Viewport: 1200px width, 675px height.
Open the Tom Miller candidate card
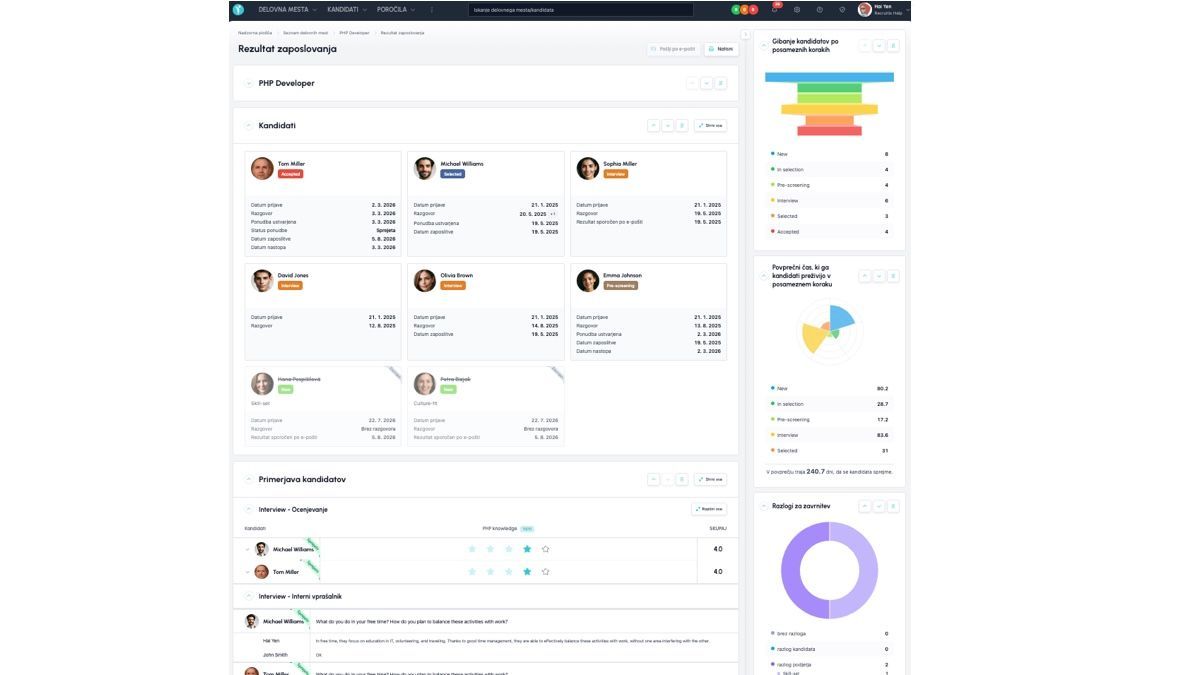(x=322, y=204)
